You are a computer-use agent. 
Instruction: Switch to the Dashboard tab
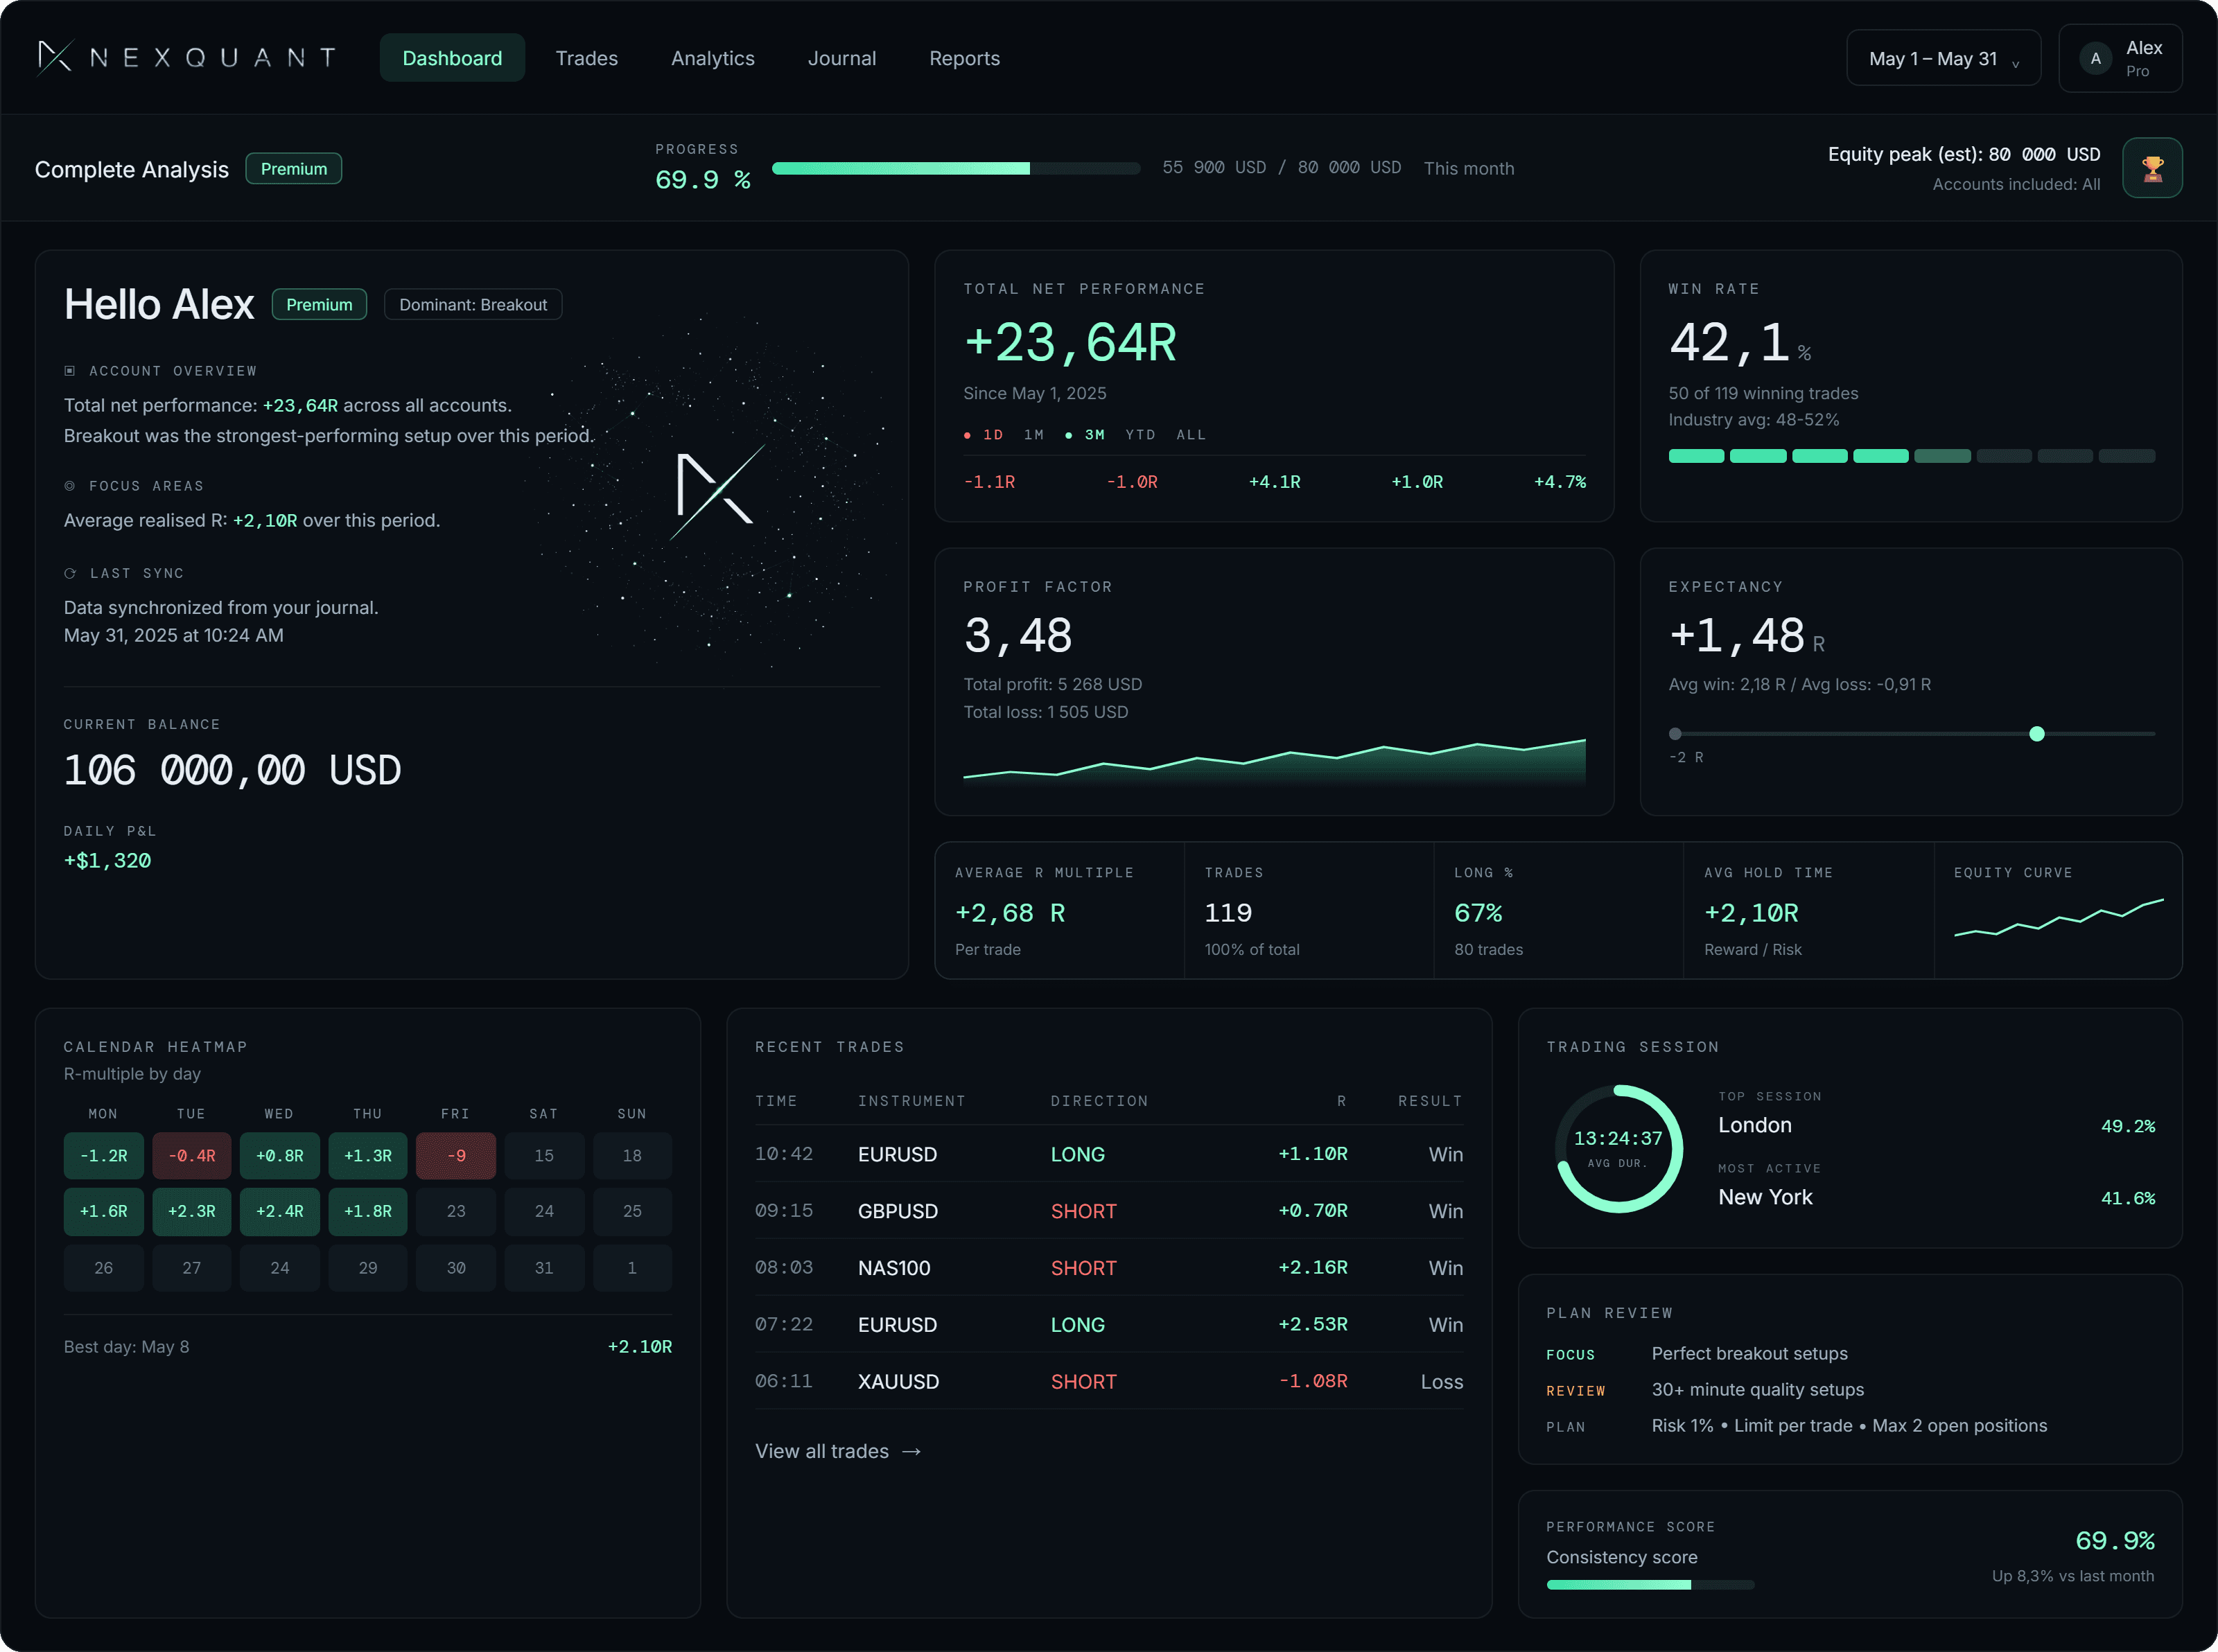coord(452,58)
